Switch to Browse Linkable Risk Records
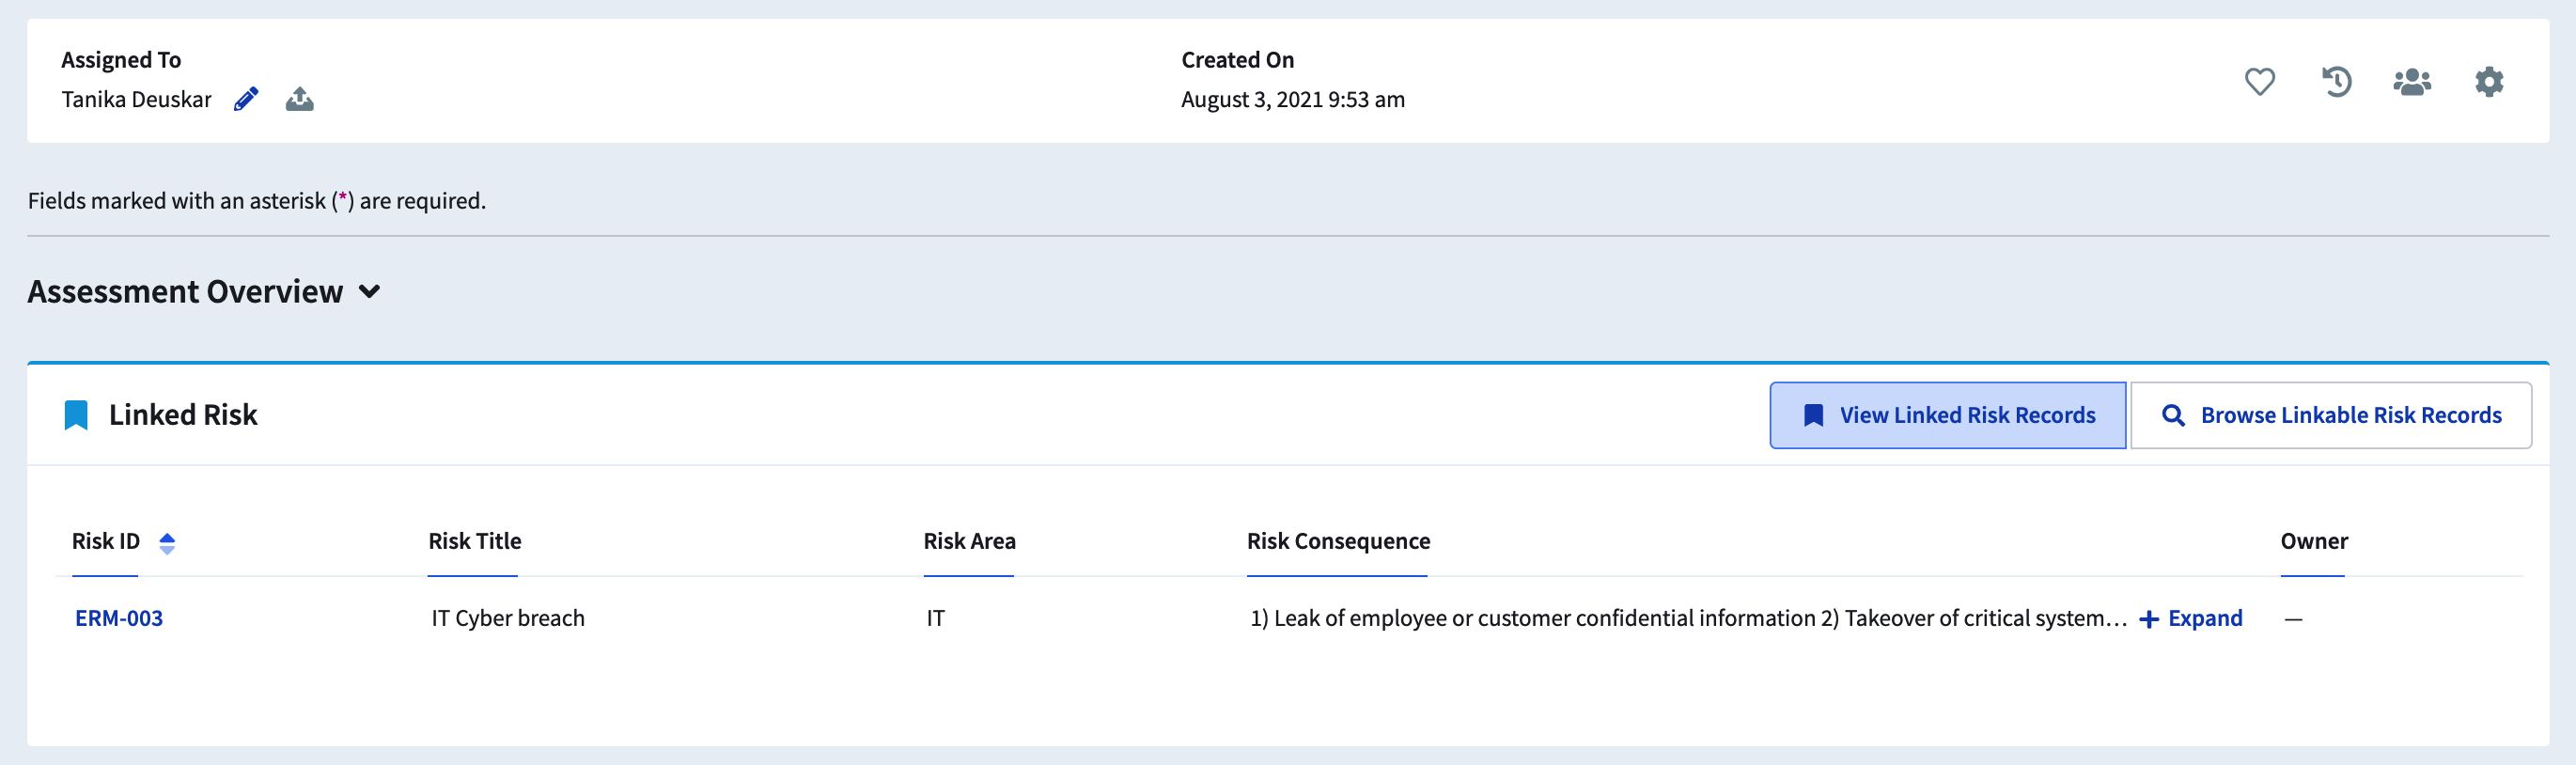Viewport: 2576px width, 765px height. (x=2330, y=416)
